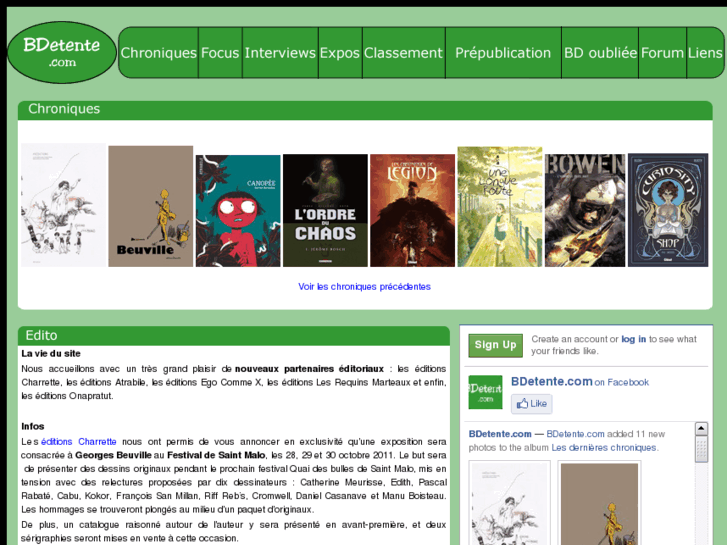Open the brown Beuville photo in Facebook feed
The height and width of the screenshot is (545, 727).
599,503
